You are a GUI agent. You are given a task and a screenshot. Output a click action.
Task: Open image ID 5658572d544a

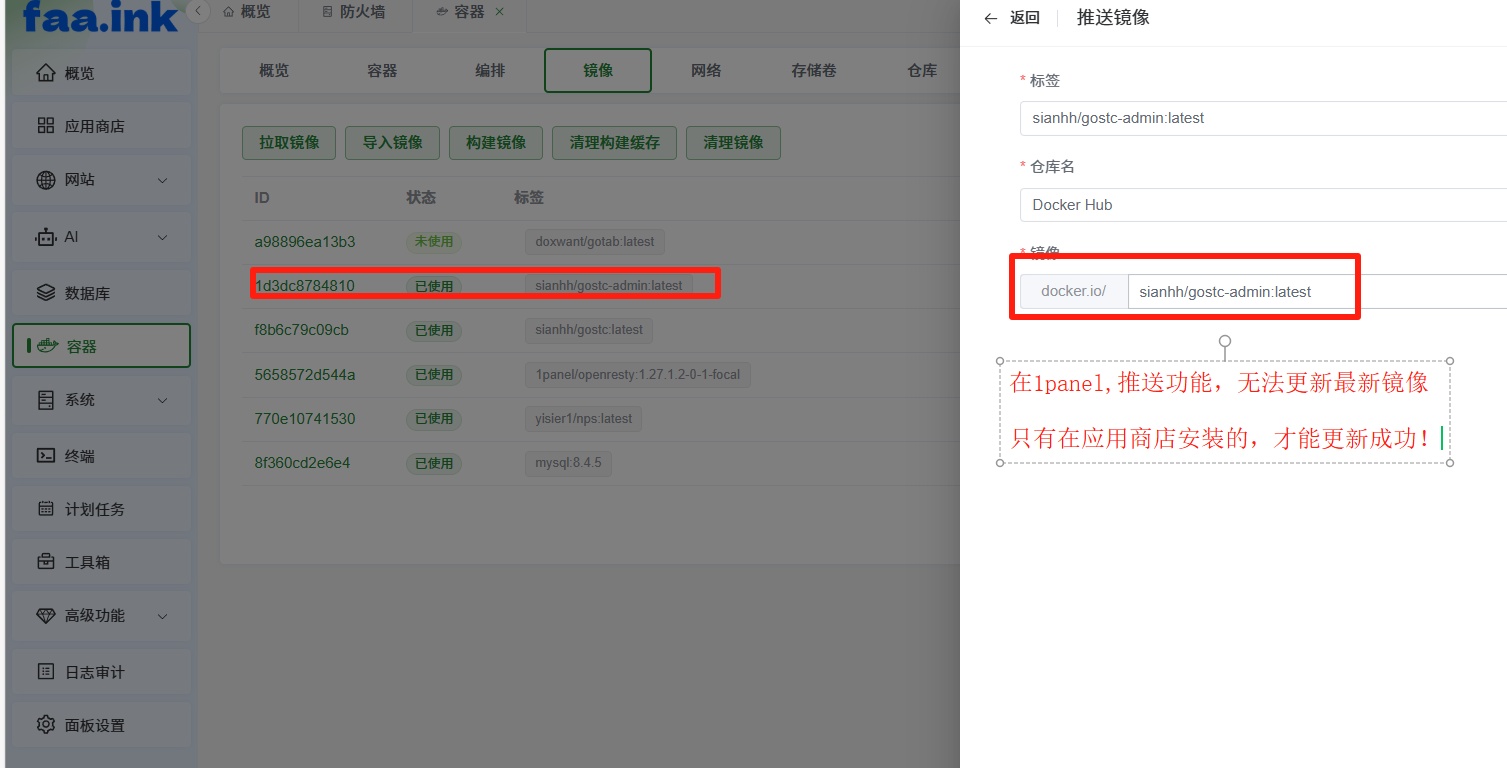(x=305, y=374)
